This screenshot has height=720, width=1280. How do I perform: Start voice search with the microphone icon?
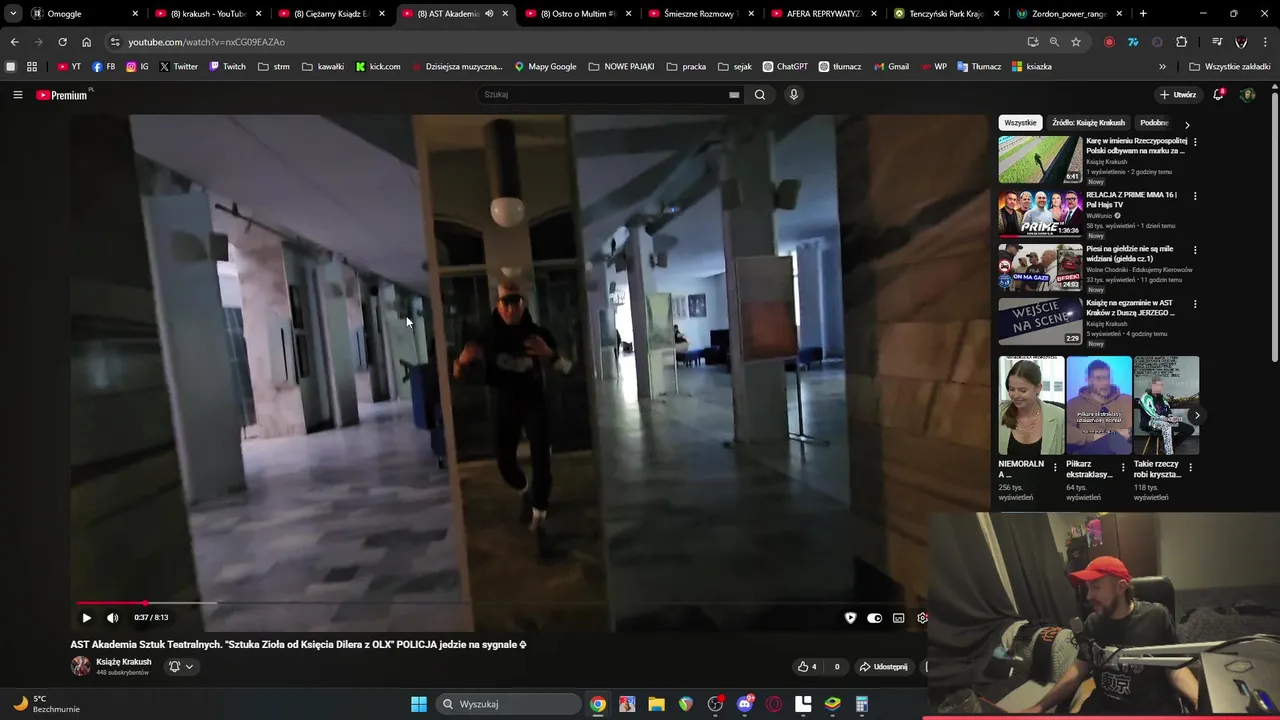point(794,95)
